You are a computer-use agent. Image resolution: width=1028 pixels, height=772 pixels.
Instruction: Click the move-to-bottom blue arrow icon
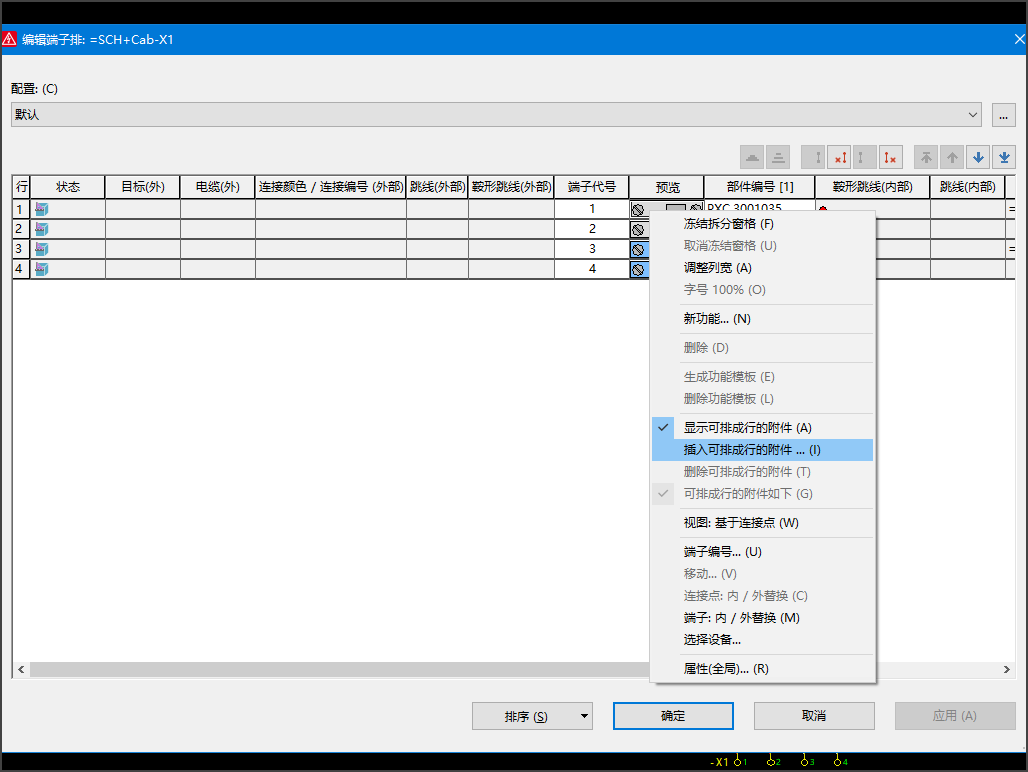[x=1004, y=157]
